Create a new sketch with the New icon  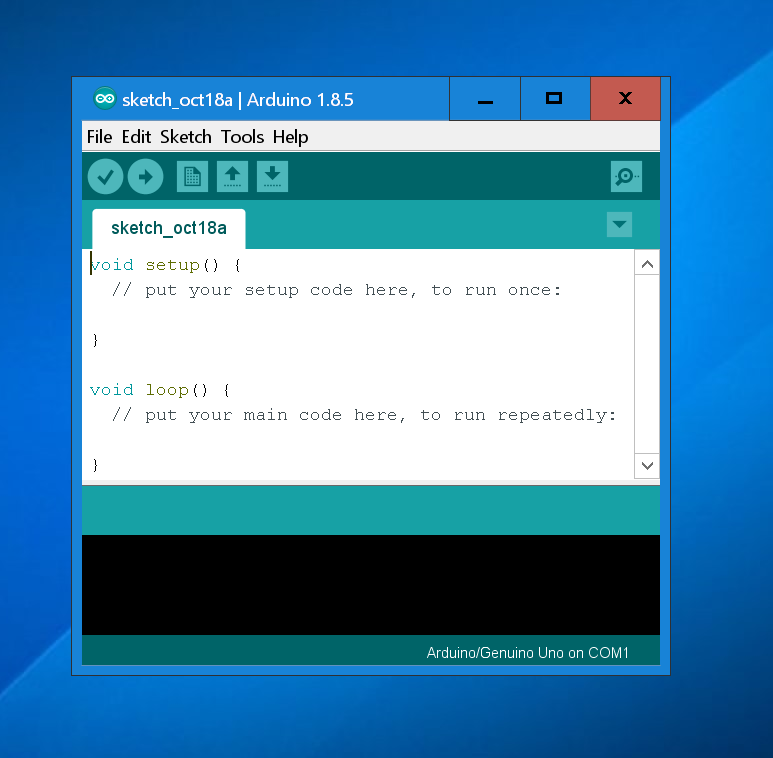192,177
